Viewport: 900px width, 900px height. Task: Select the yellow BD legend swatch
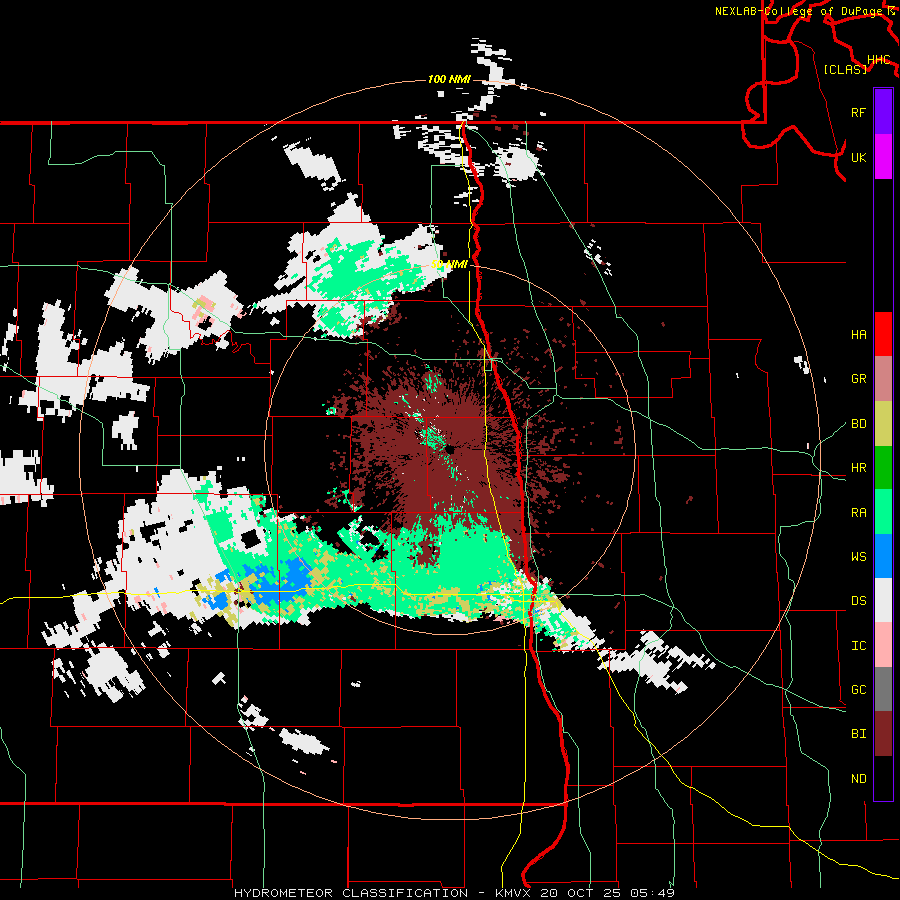[883, 424]
